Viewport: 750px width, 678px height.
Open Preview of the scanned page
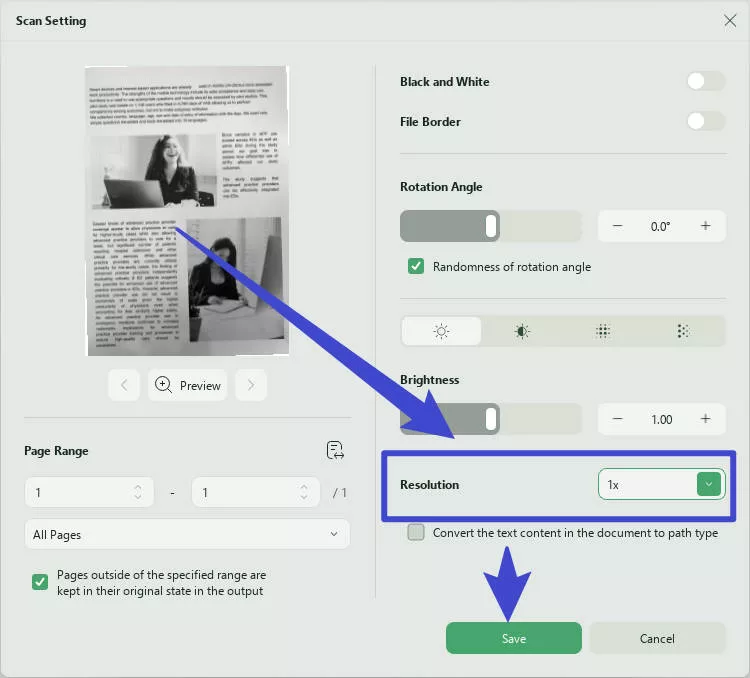188,385
